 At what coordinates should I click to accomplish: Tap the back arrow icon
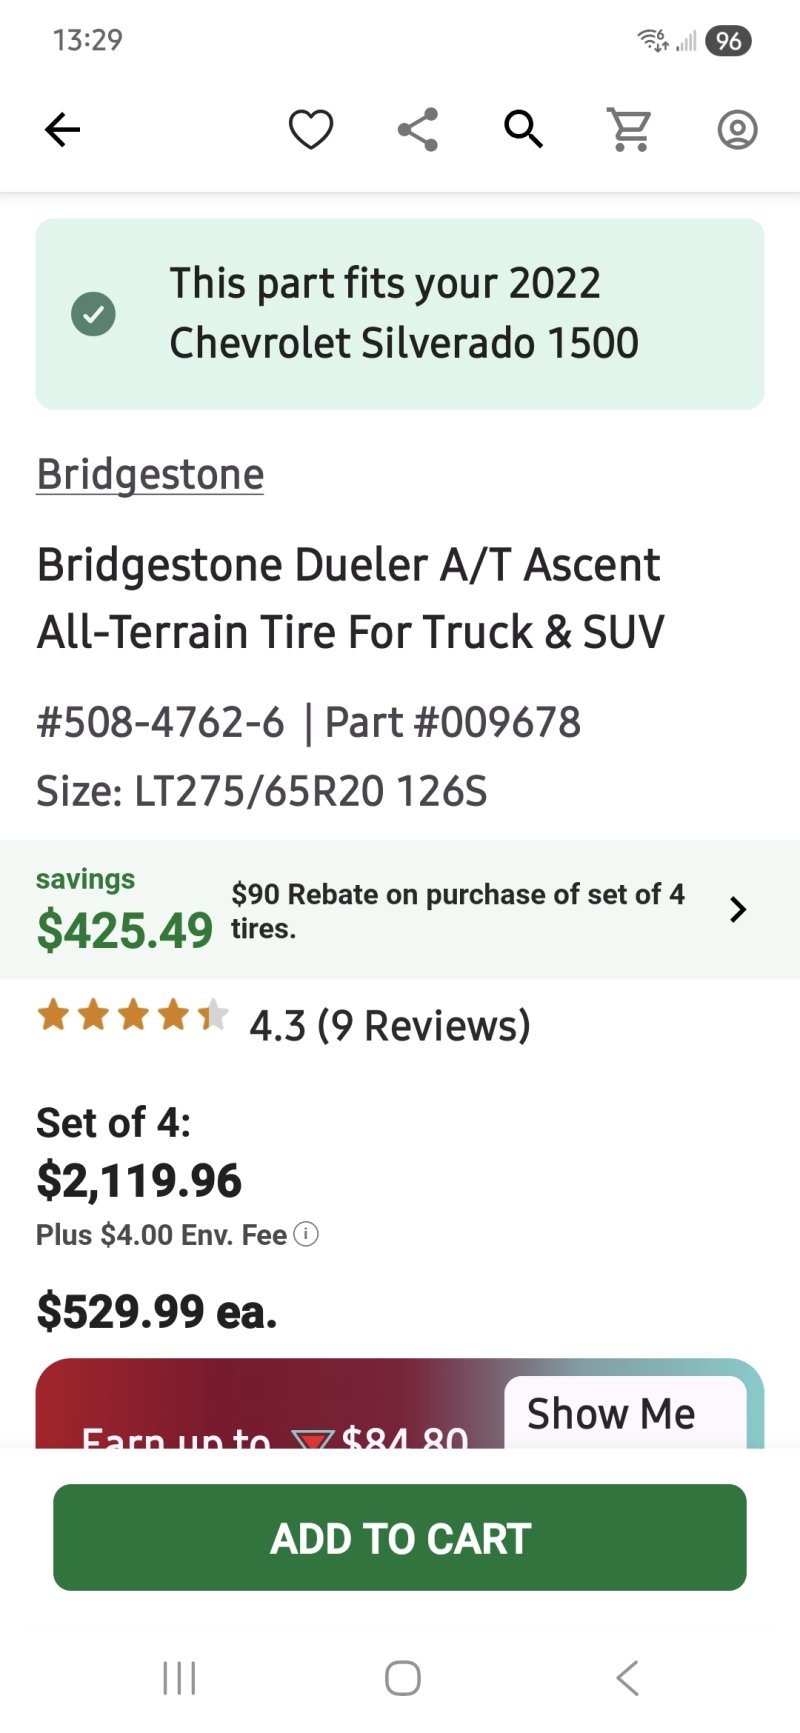[x=62, y=130]
